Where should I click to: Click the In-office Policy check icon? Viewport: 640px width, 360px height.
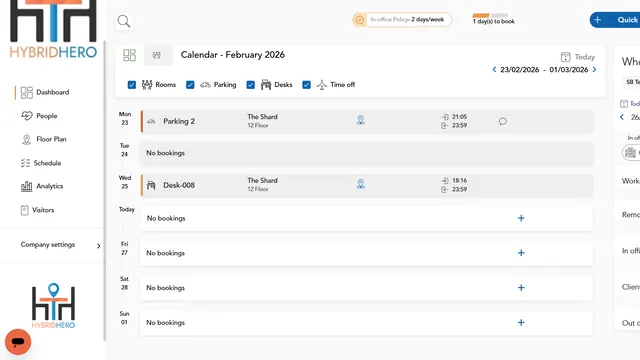[359, 20]
